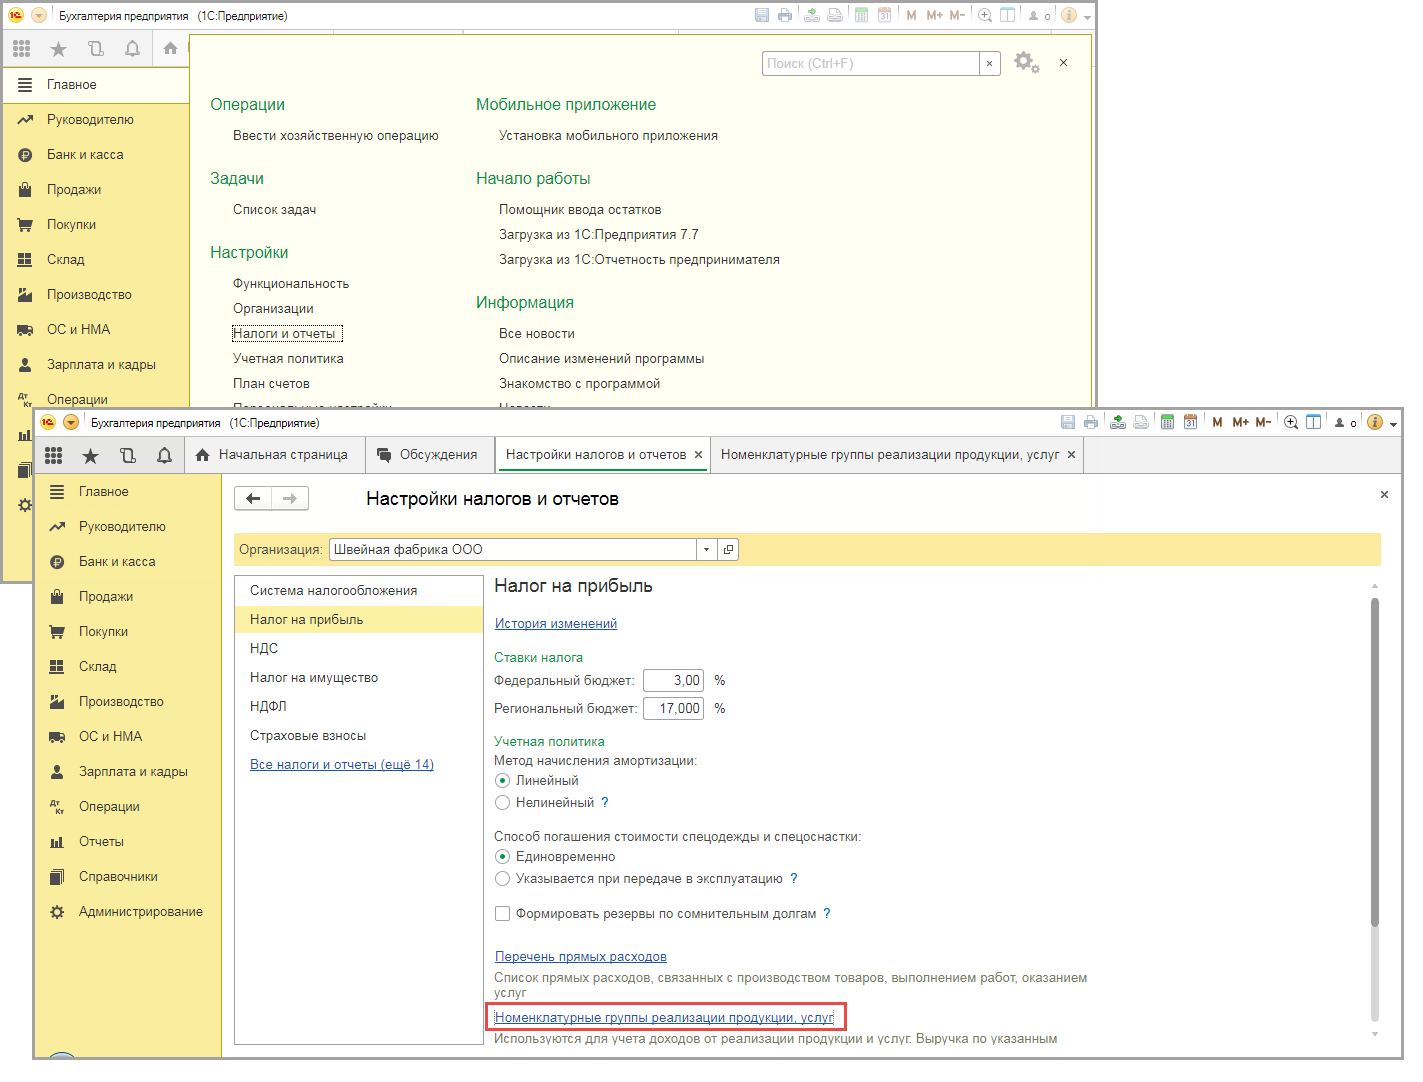The height and width of the screenshot is (1082, 1423).
Task: Click the back arrow navigation button
Action: 253,498
